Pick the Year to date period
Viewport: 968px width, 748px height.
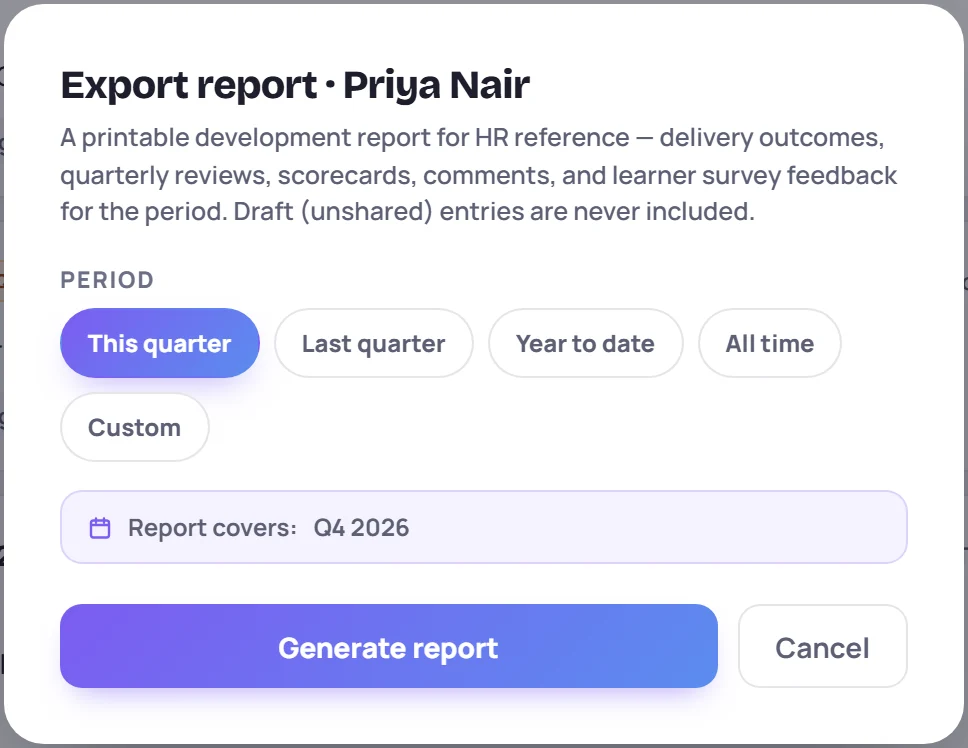point(585,343)
